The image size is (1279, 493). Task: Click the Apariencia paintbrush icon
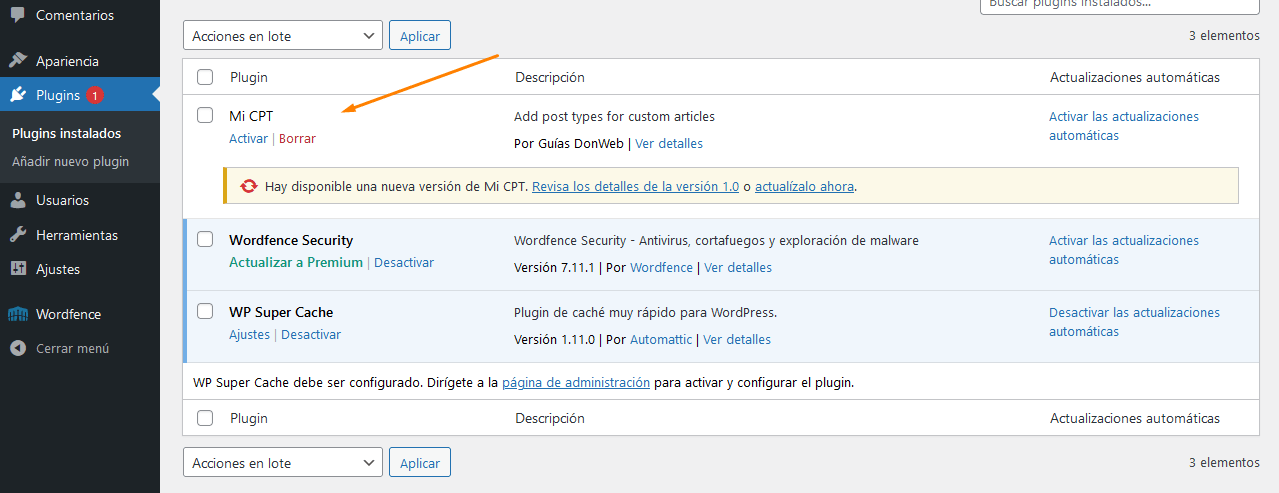coord(18,61)
